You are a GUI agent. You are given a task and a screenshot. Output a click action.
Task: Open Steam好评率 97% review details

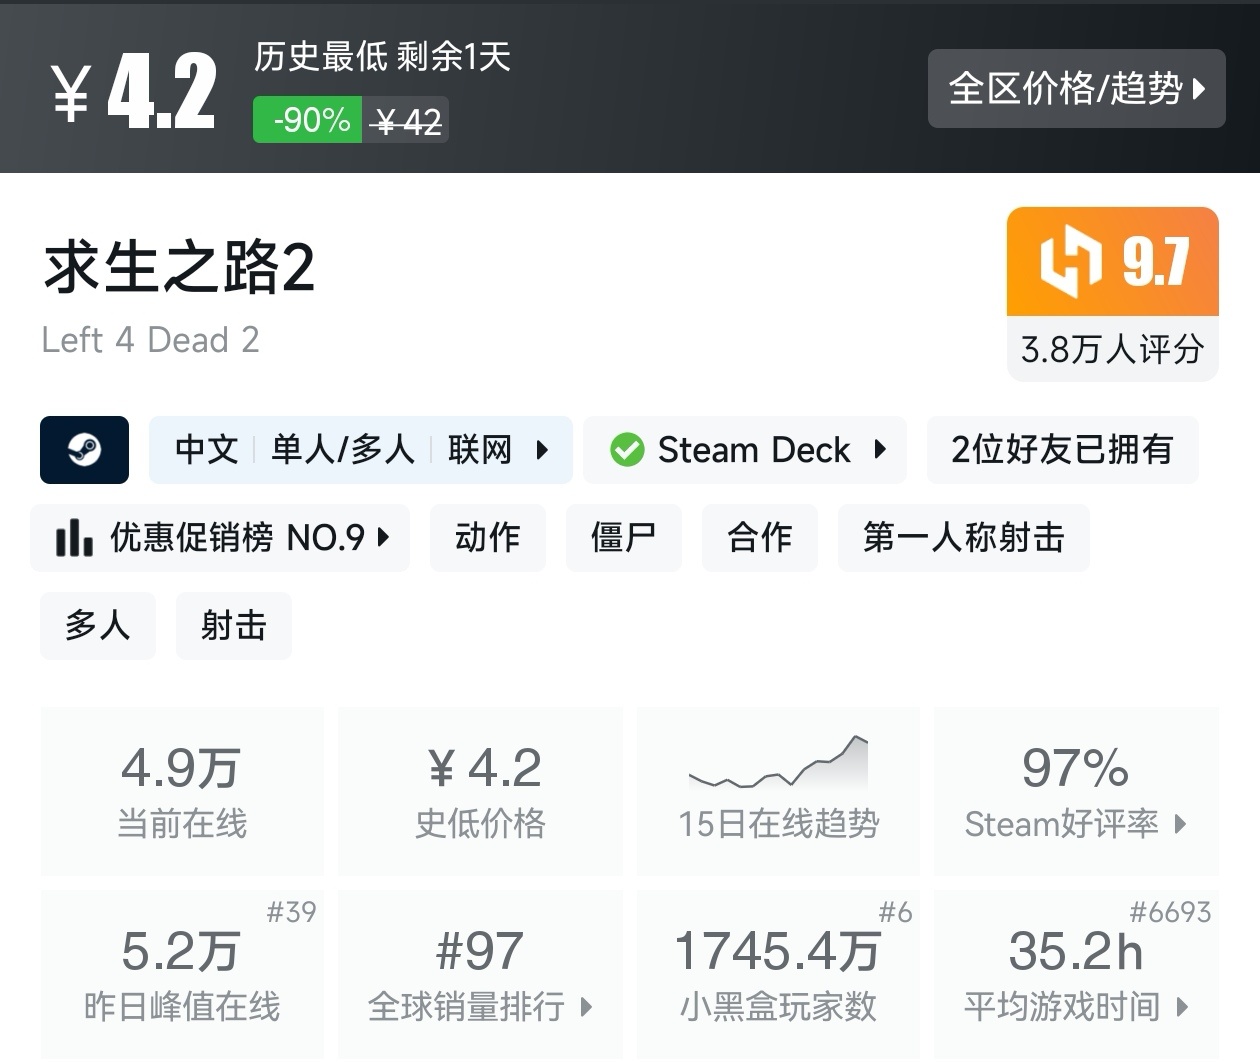[1075, 790]
